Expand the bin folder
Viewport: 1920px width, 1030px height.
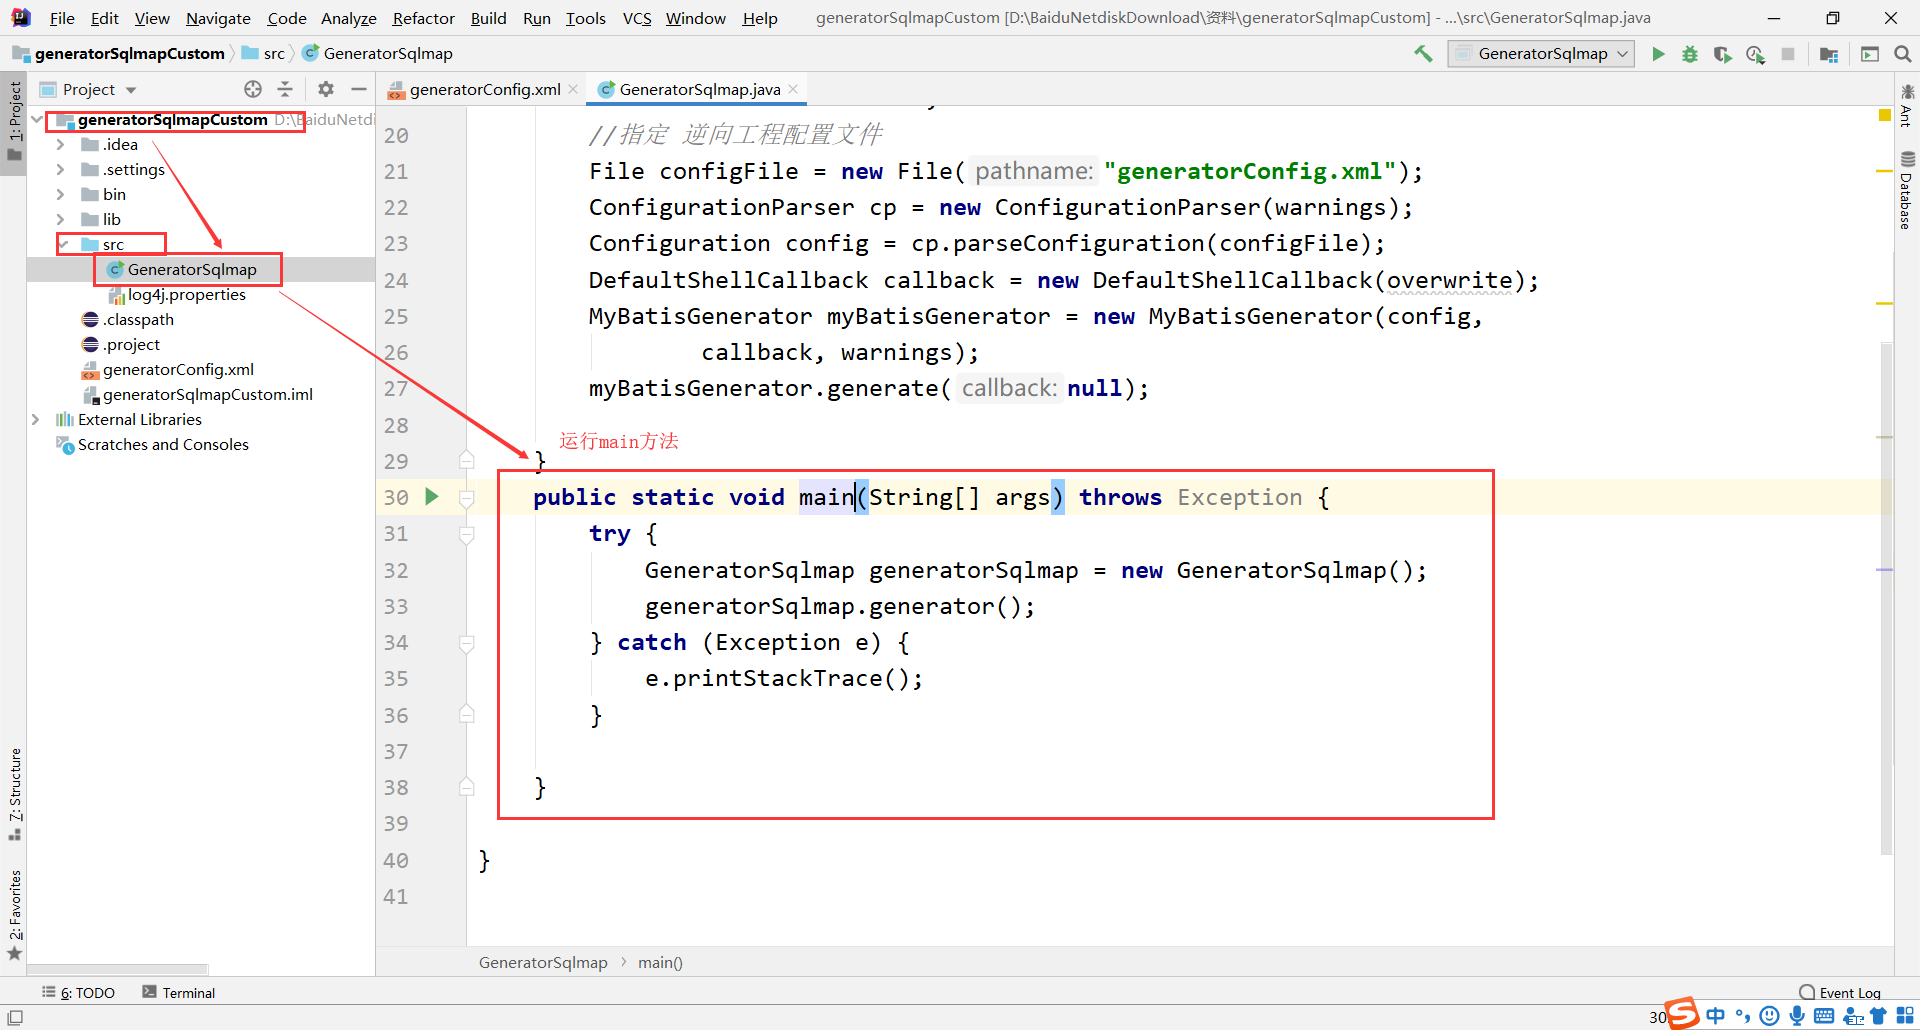tap(60, 194)
